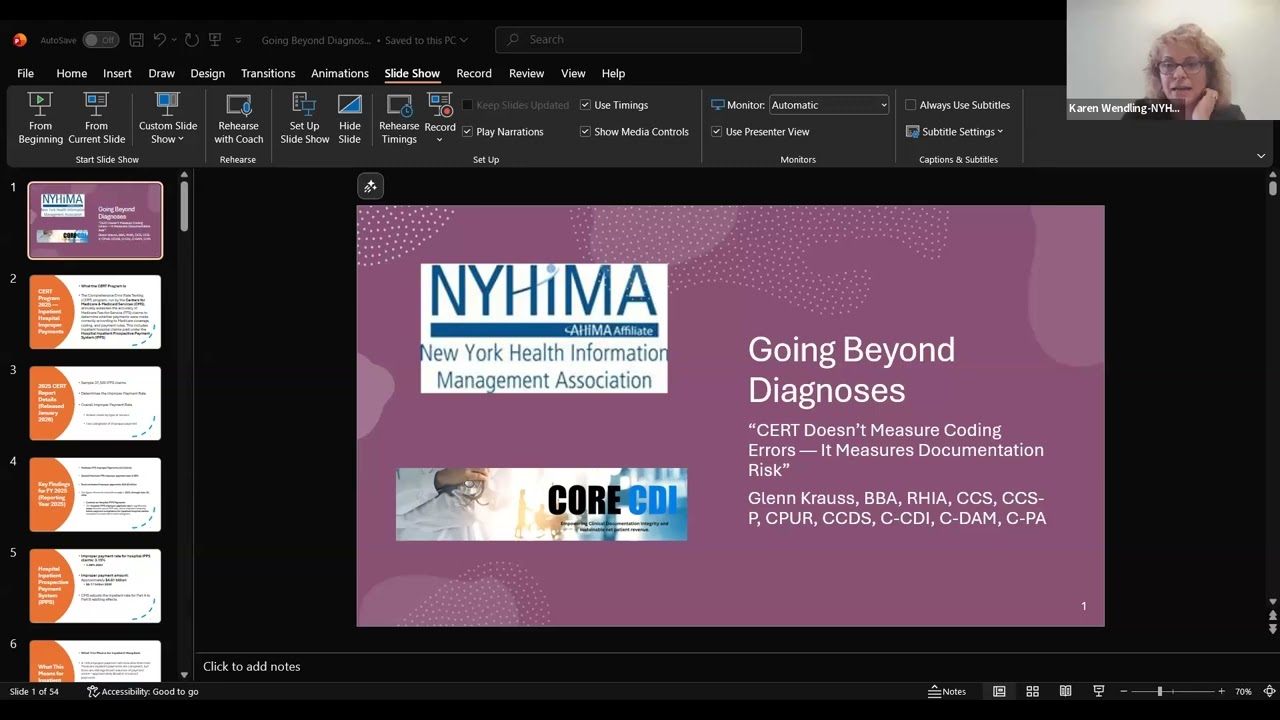Select slide 5 thumbnail in panel

[x=95, y=586]
